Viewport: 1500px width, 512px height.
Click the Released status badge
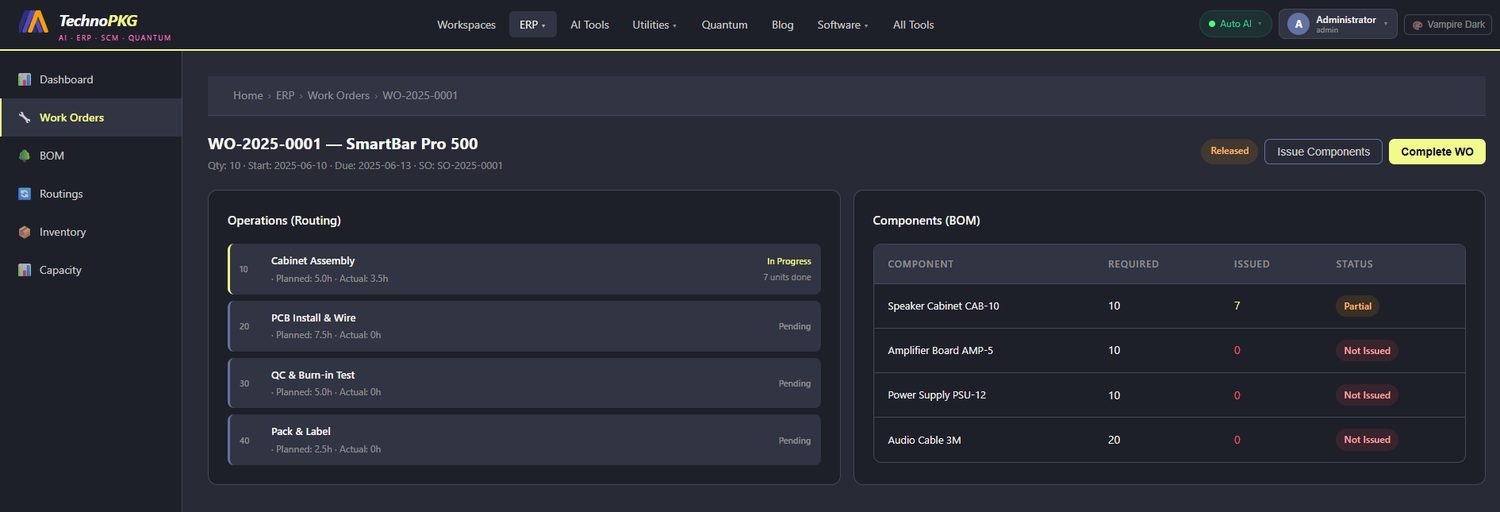pos(1229,151)
